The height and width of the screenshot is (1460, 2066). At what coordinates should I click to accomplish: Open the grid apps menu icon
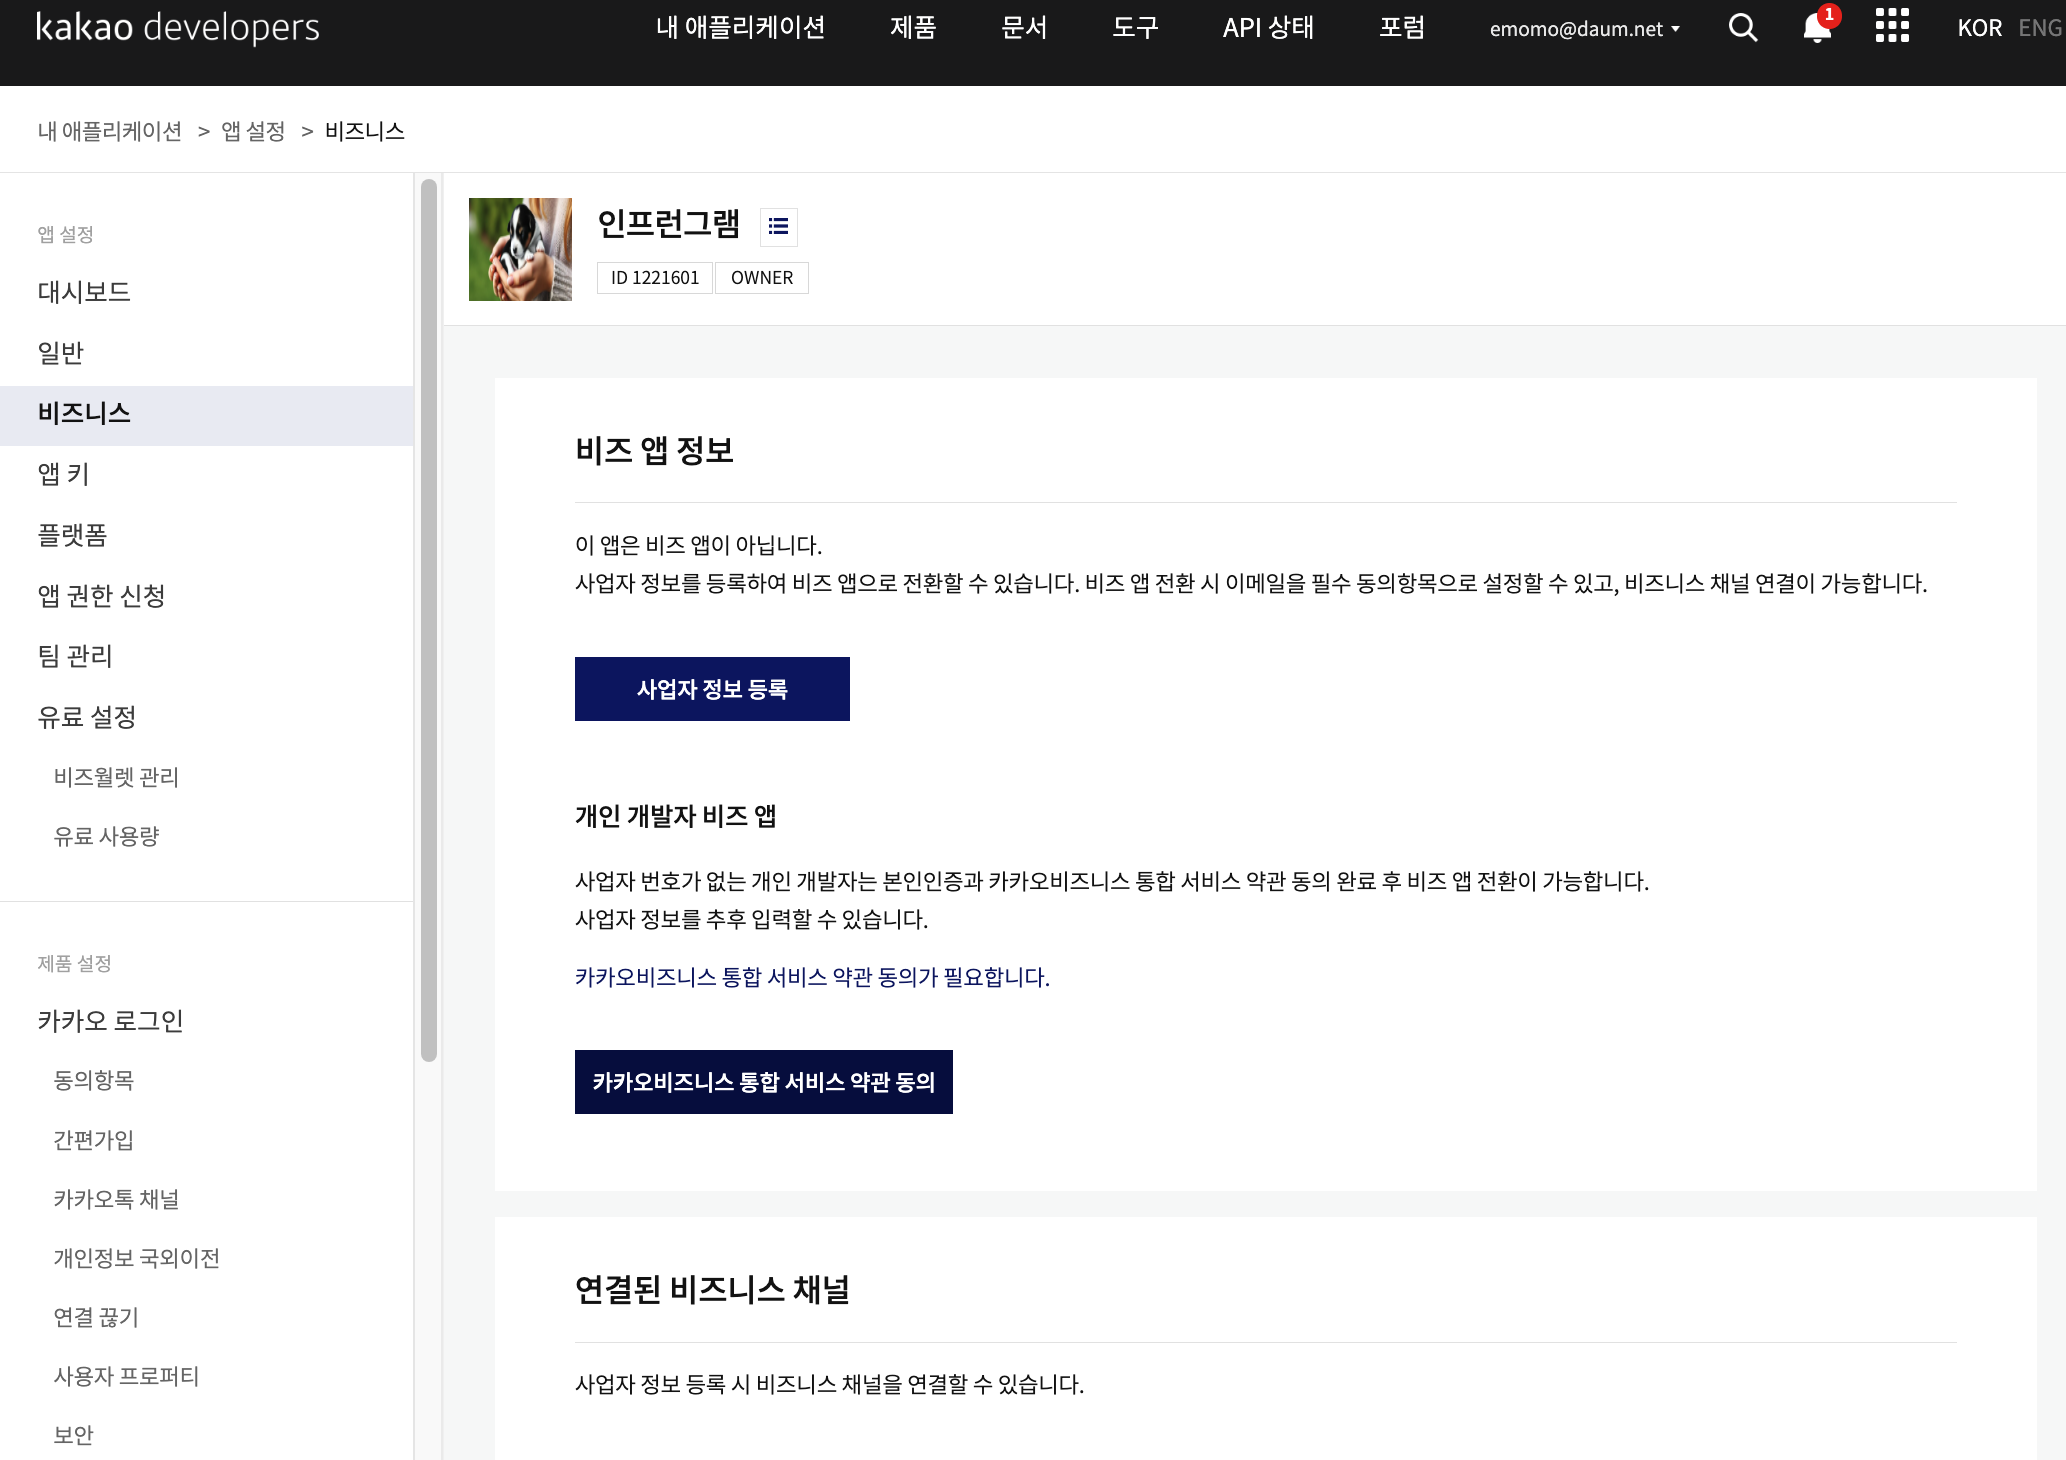click(x=1892, y=26)
